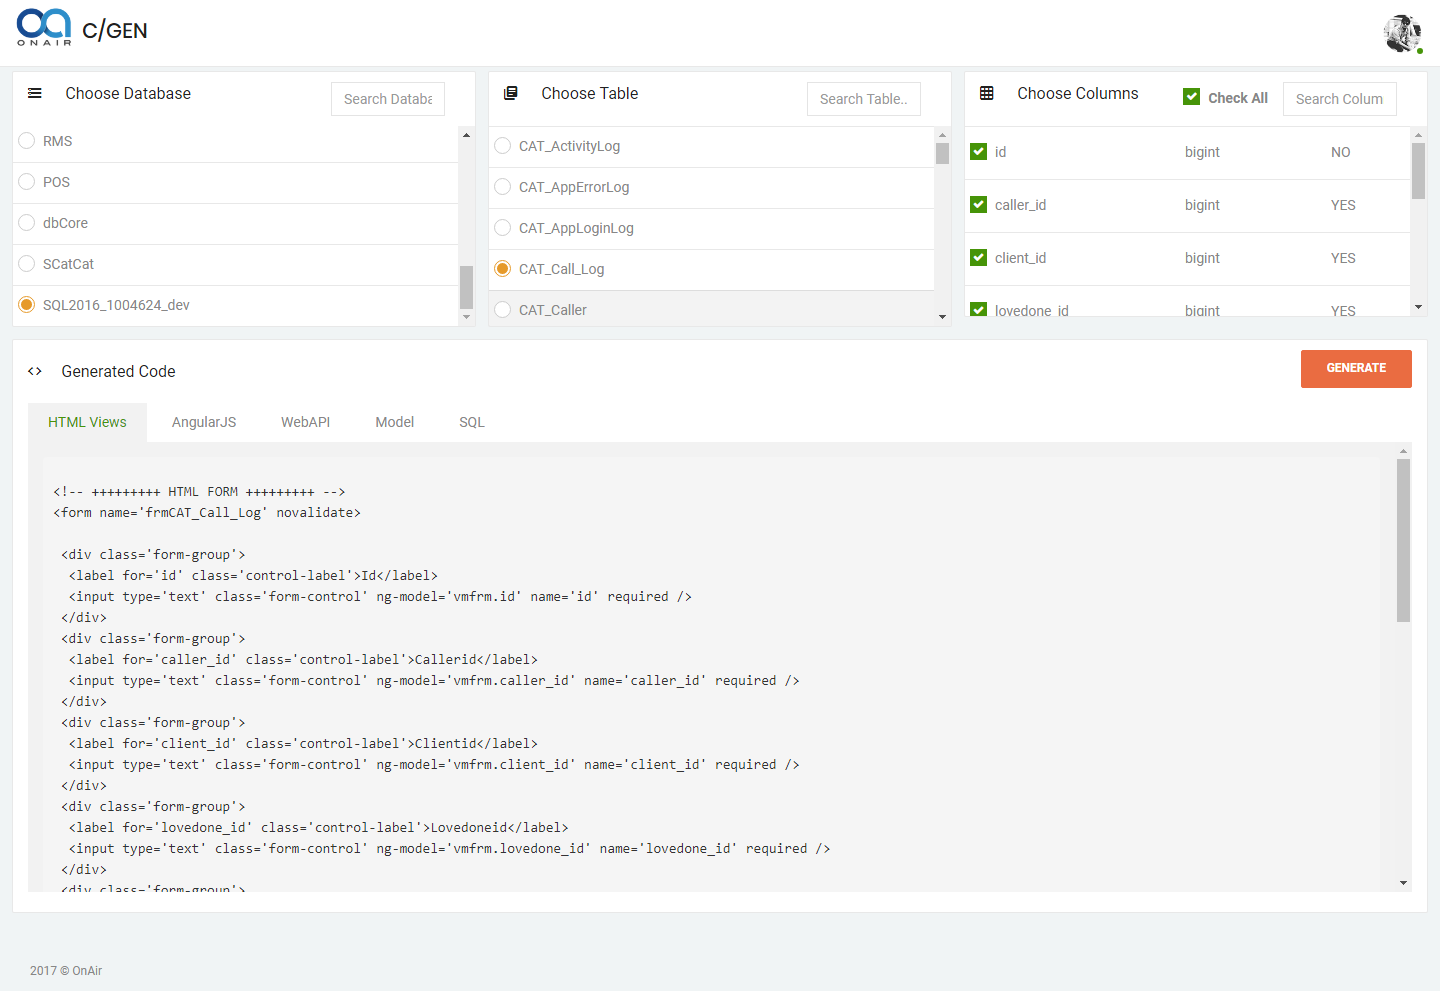This screenshot has height=991, width=1440.
Task: Click the Search Table input field
Action: coord(864,99)
